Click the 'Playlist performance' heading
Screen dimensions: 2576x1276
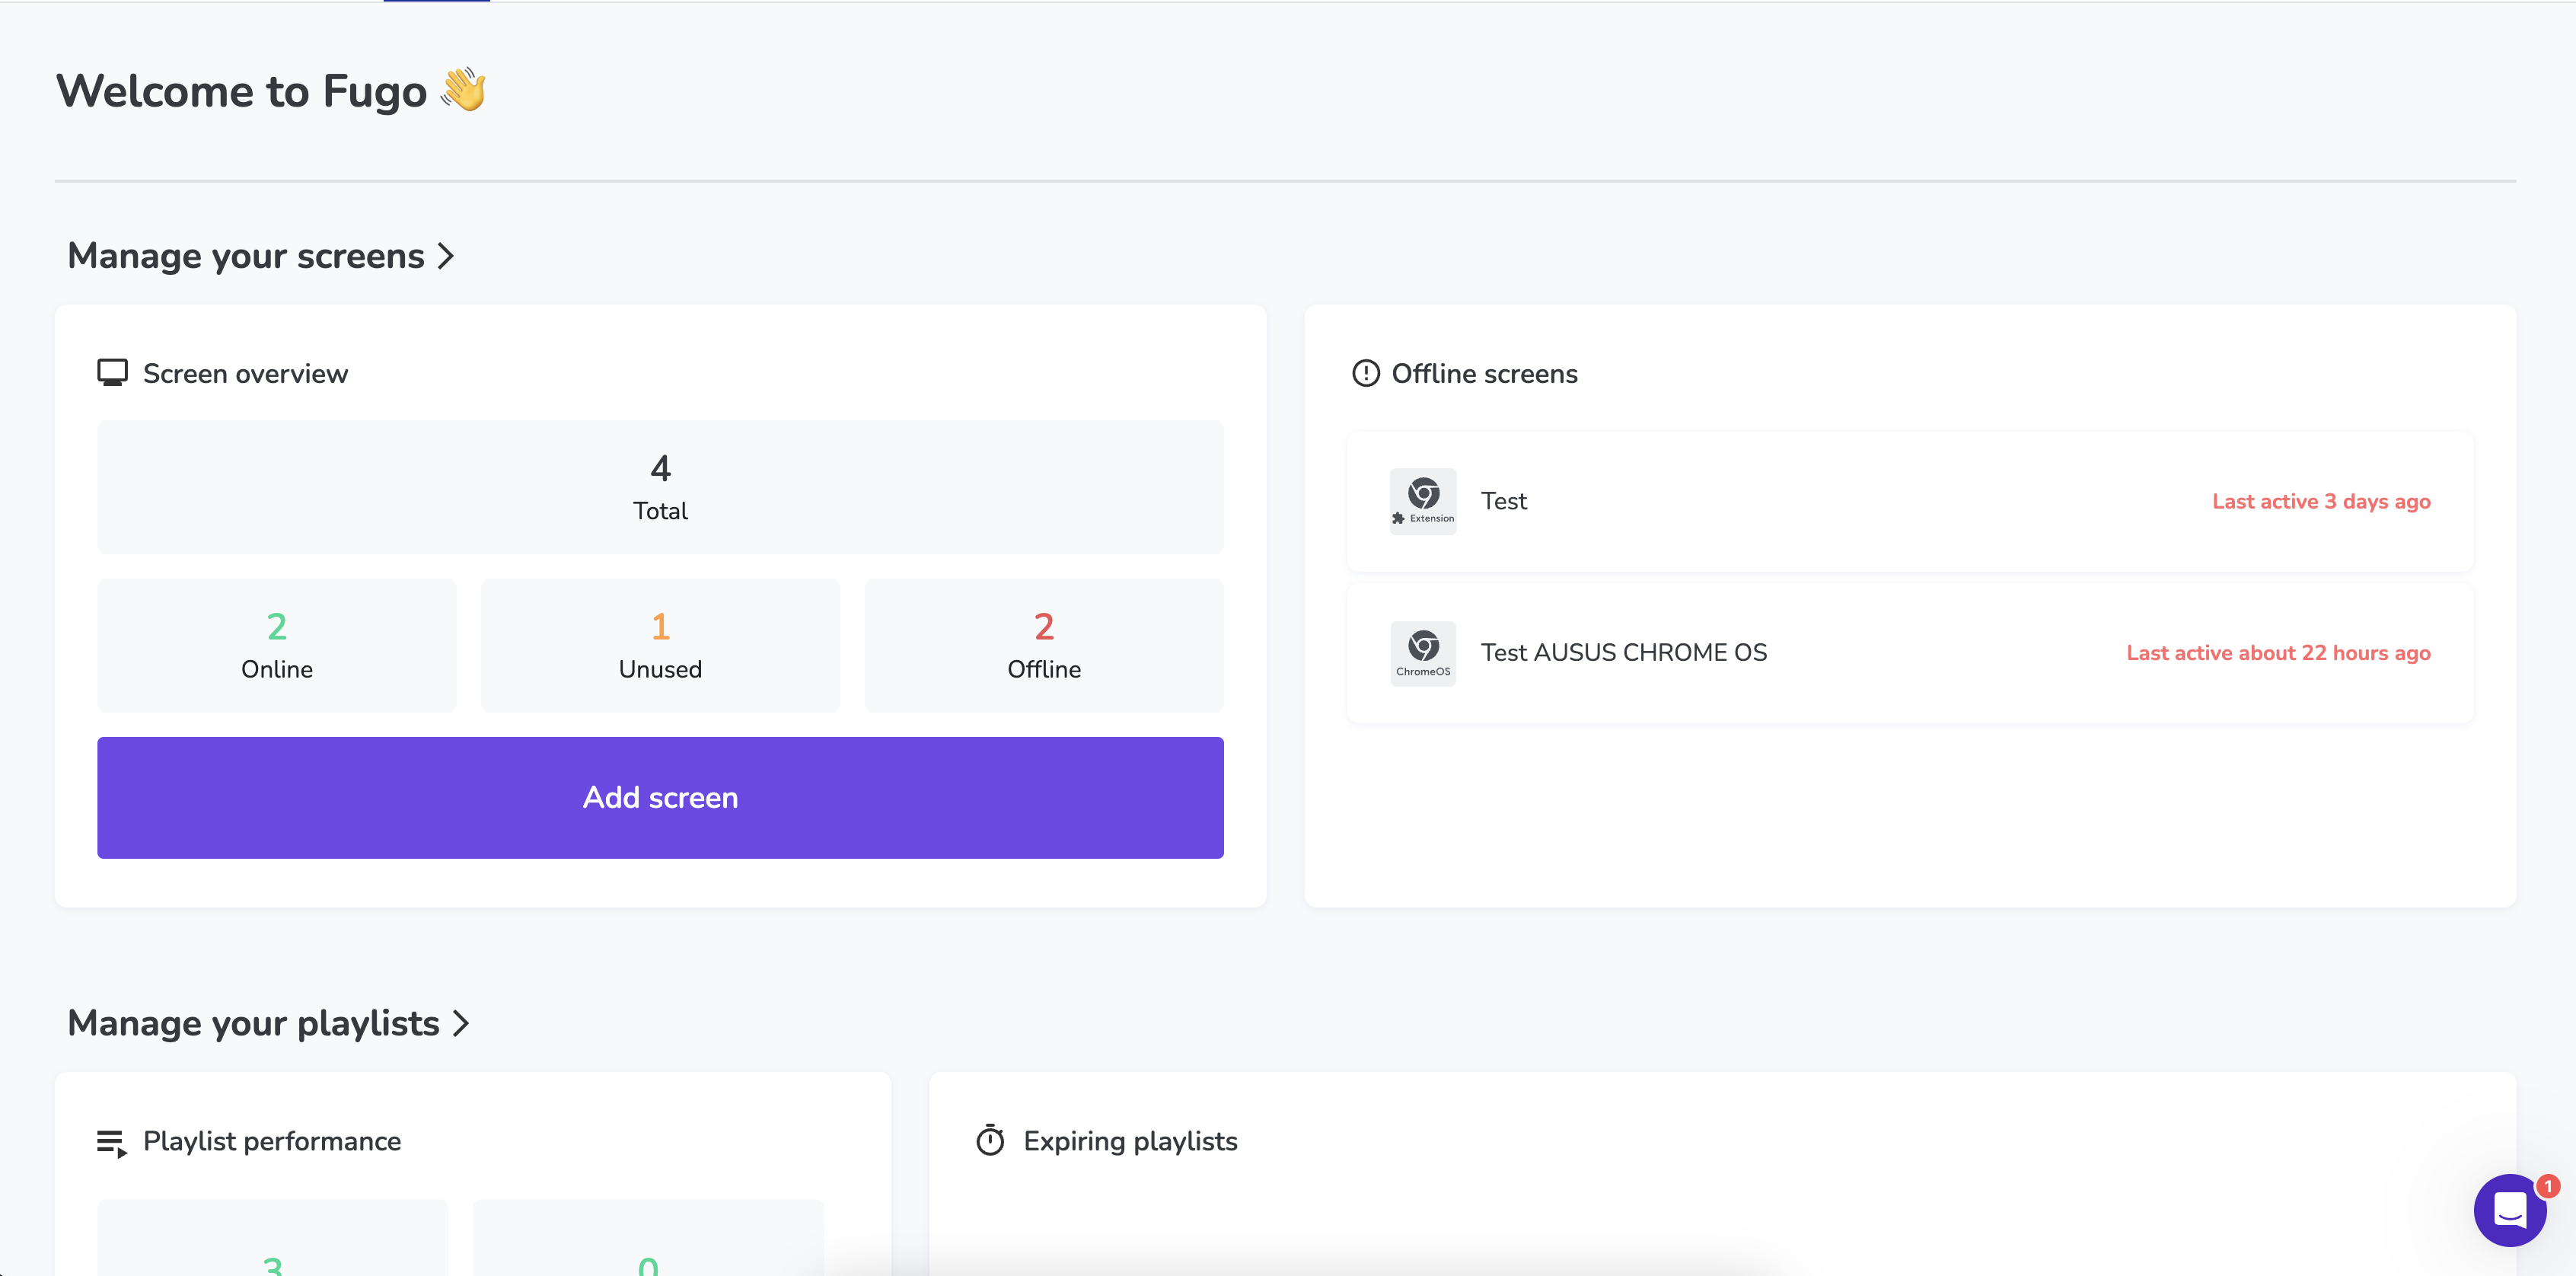[272, 1141]
